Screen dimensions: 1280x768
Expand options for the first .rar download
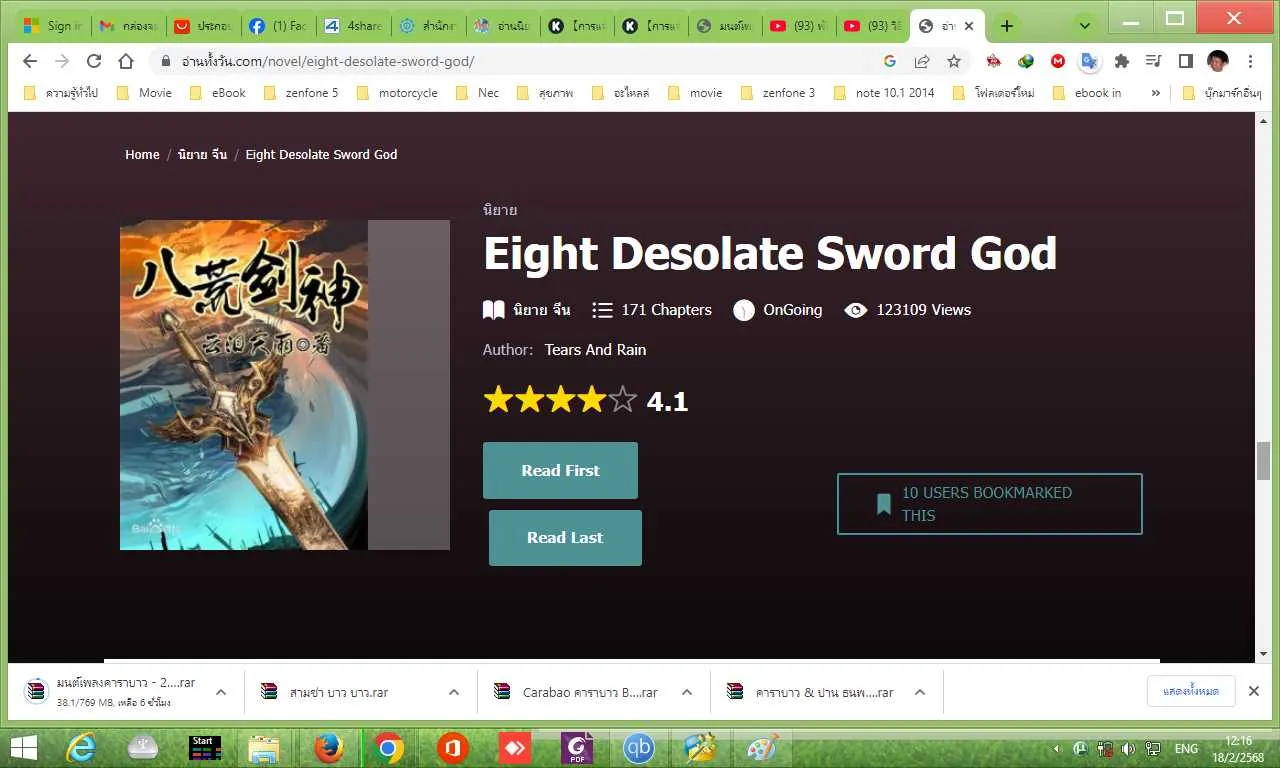click(x=221, y=692)
